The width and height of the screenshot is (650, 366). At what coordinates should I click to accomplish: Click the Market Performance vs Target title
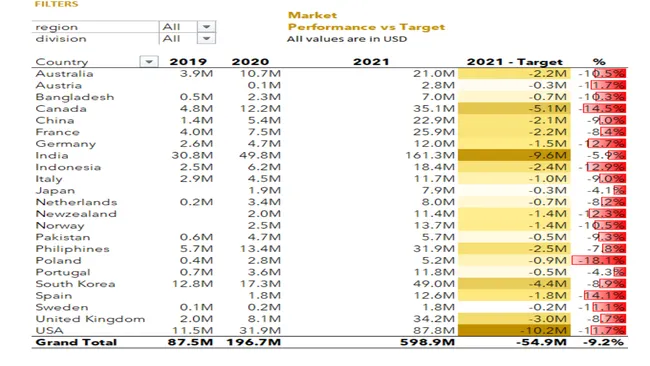[366, 21]
